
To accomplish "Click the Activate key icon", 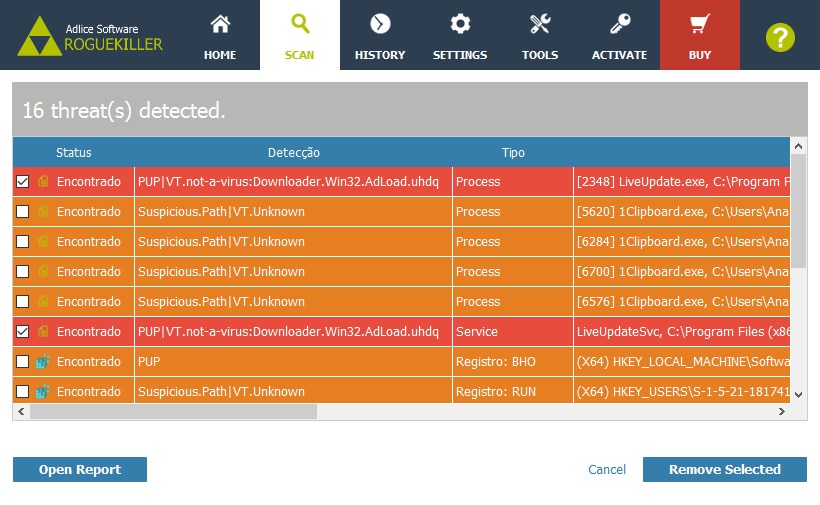I will [620, 24].
